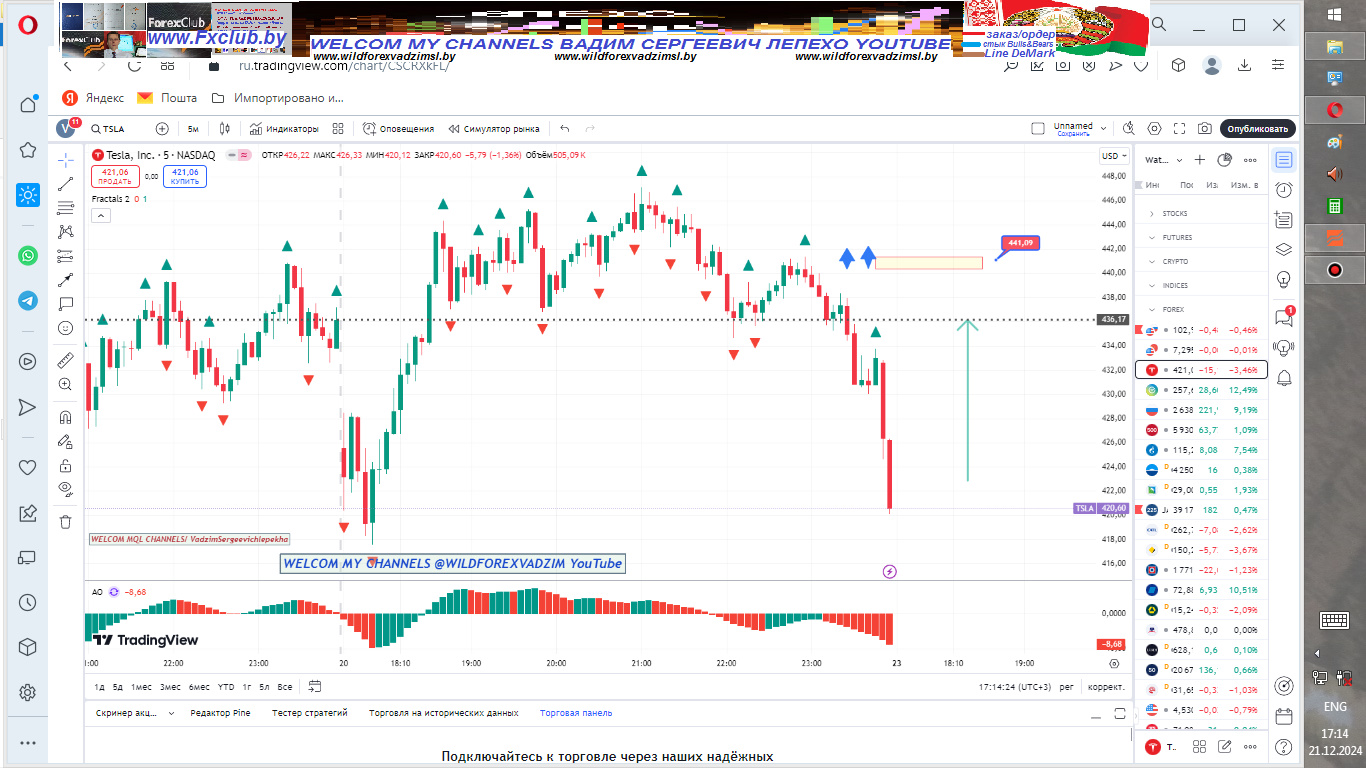
Task: Open the indicator templates grid icon
Action: point(338,129)
